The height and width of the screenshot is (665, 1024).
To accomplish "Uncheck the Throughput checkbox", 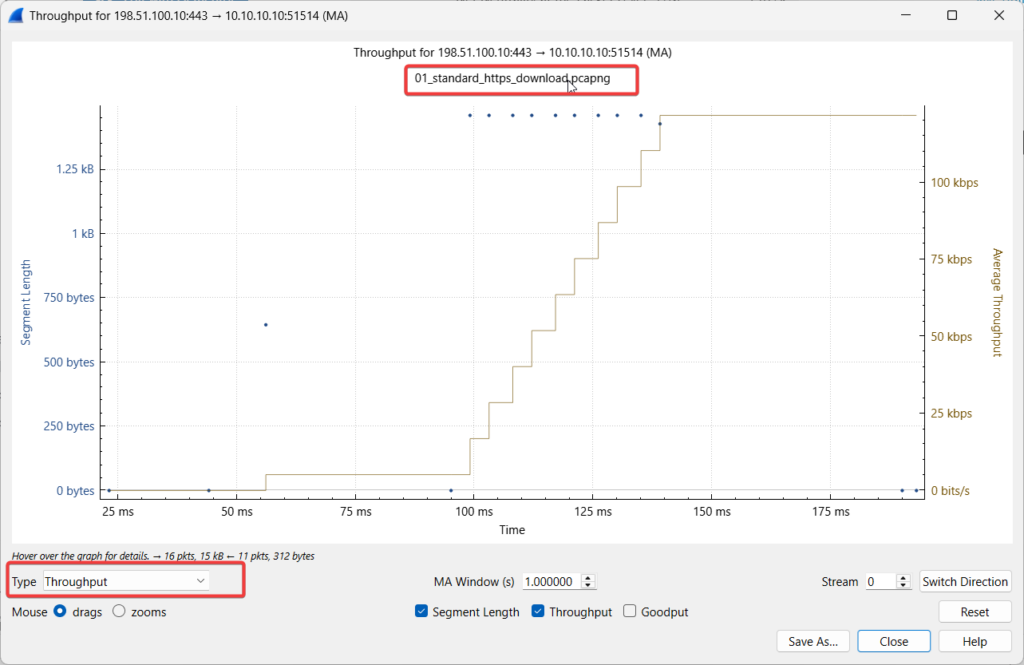I will pyautogui.click(x=539, y=612).
